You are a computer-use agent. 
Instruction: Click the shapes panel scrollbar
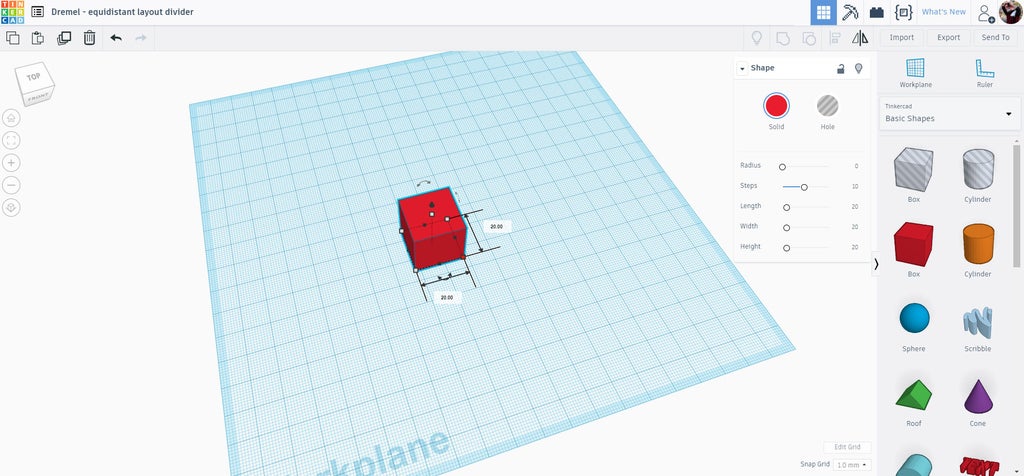point(1017,206)
